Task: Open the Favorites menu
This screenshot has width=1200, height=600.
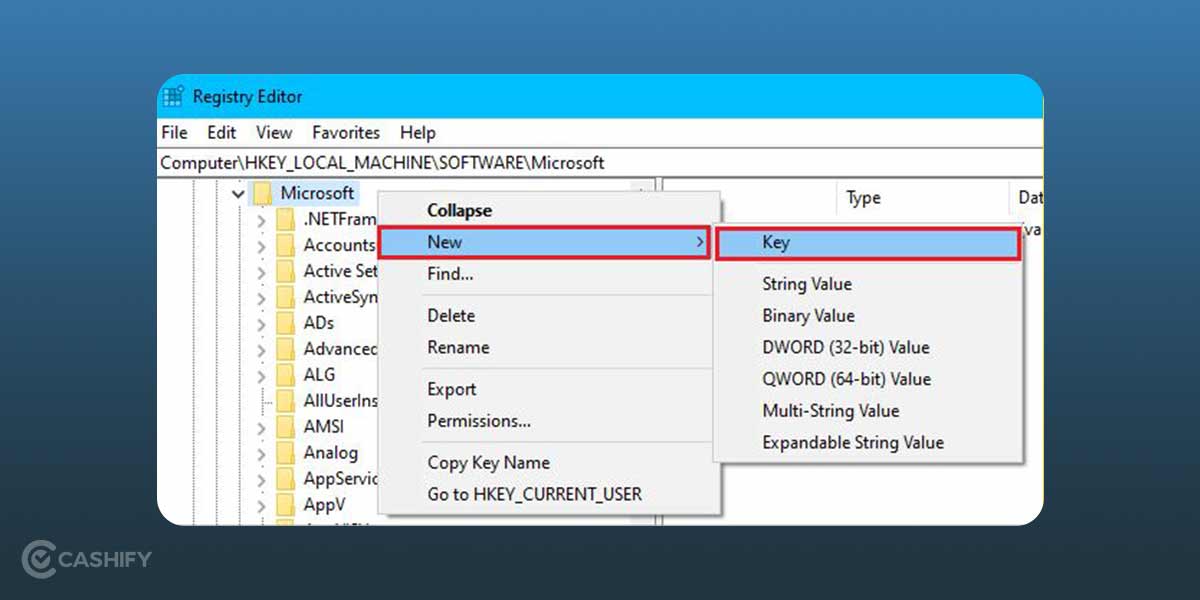Action: tap(346, 132)
